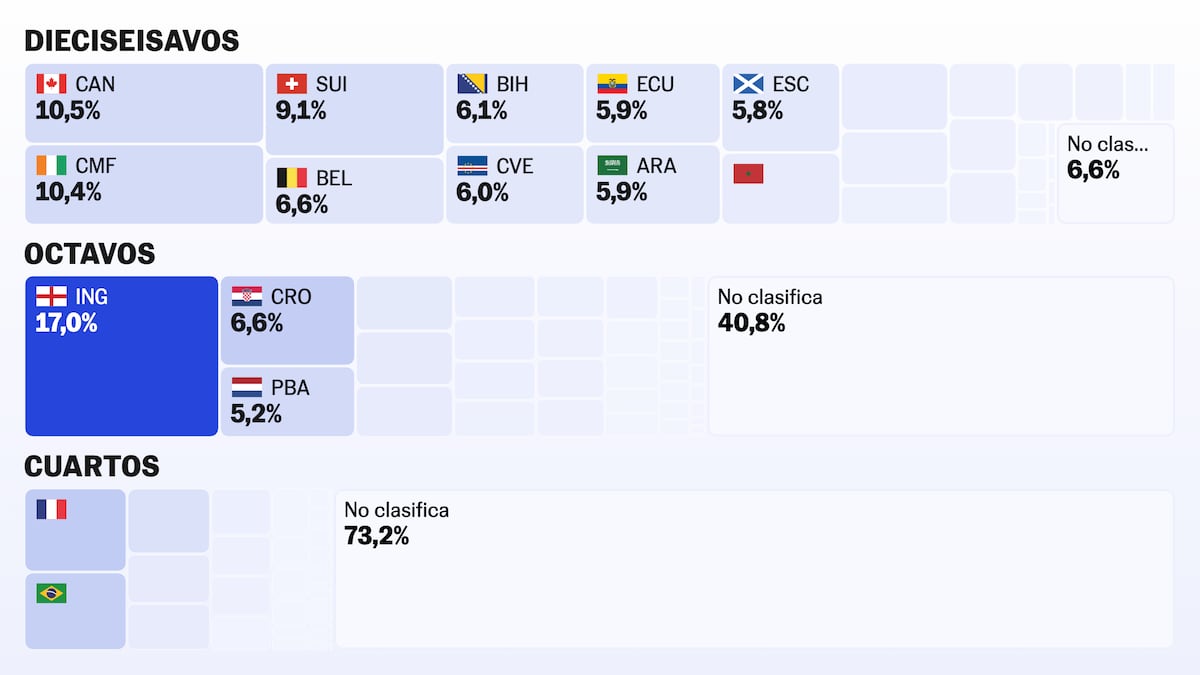Click the Cape Verde flag by CVE

click(472, 165)
